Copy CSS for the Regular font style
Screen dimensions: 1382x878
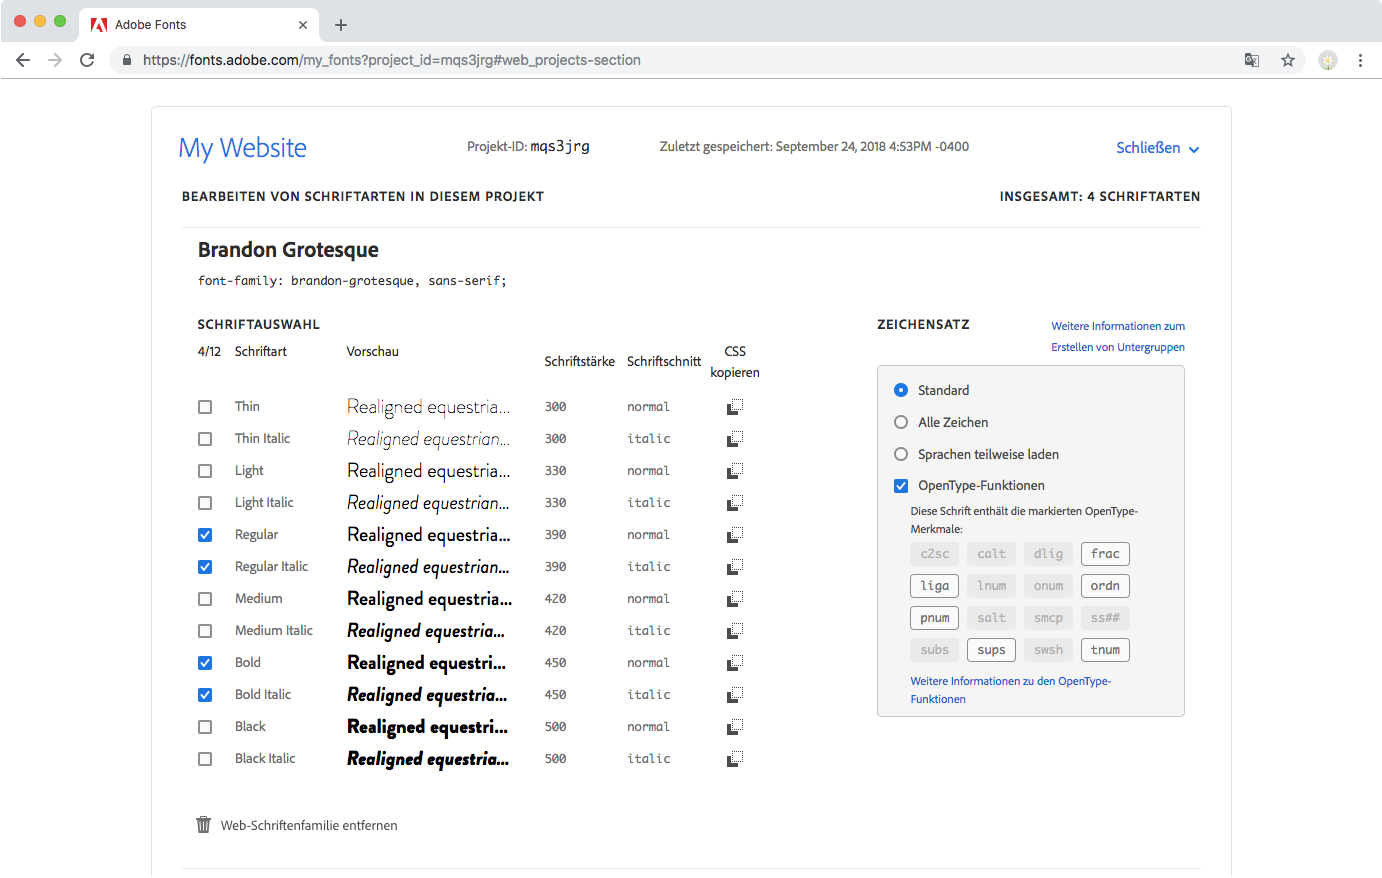coord(735,535)
